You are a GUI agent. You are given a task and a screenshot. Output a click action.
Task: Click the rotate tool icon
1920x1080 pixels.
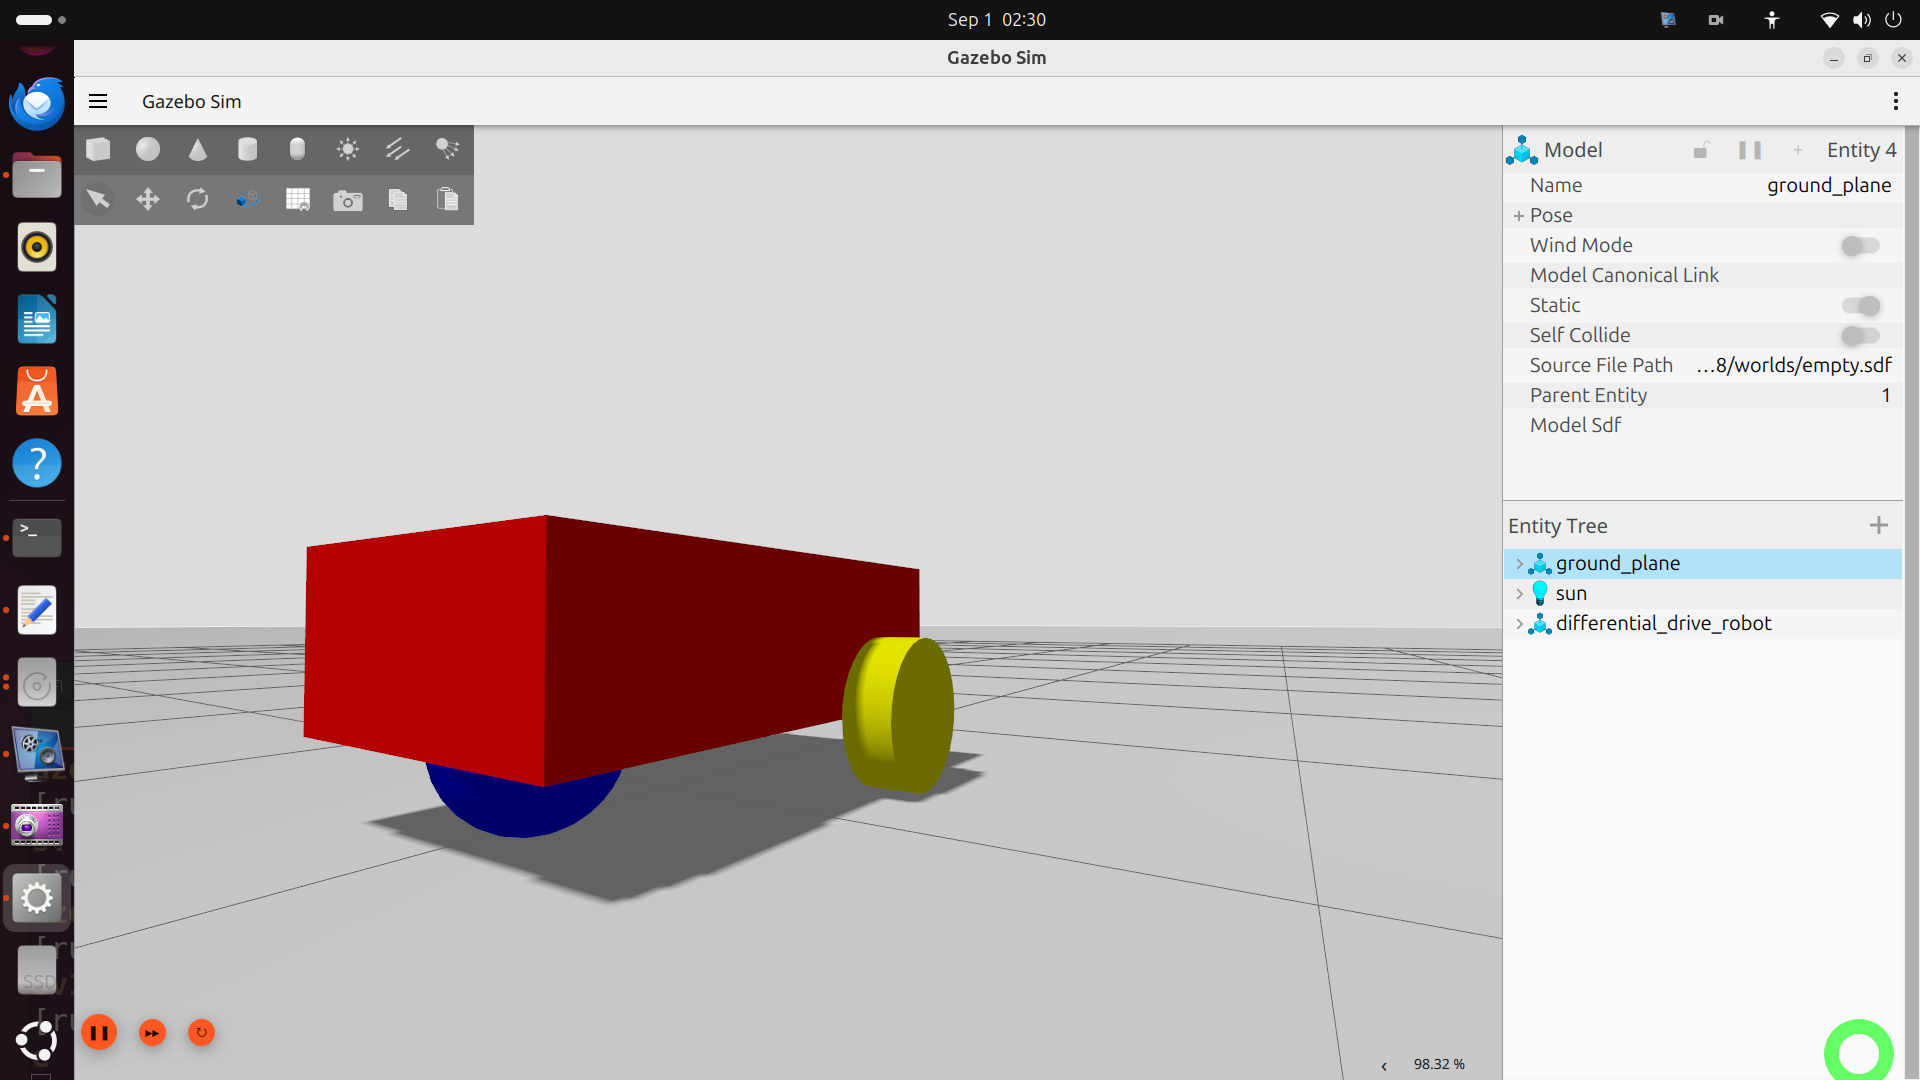coord(196,198)
